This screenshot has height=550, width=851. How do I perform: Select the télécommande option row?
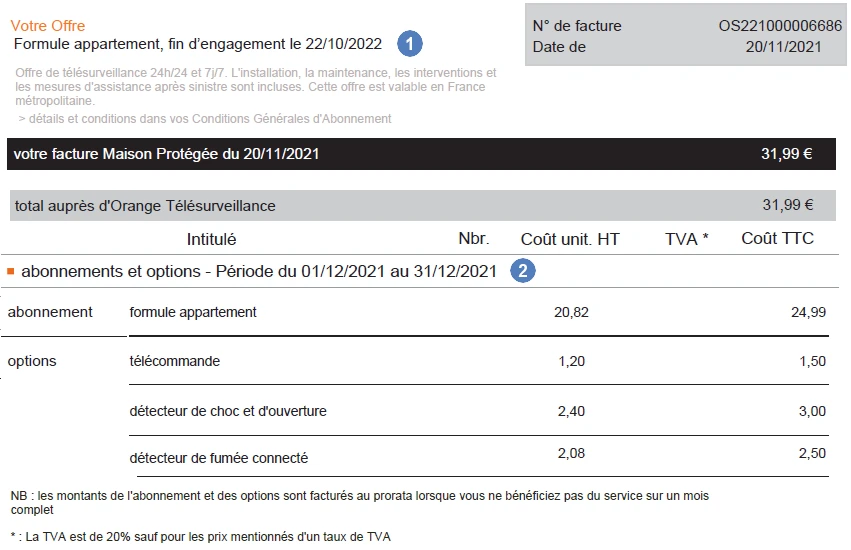point(479,361)
